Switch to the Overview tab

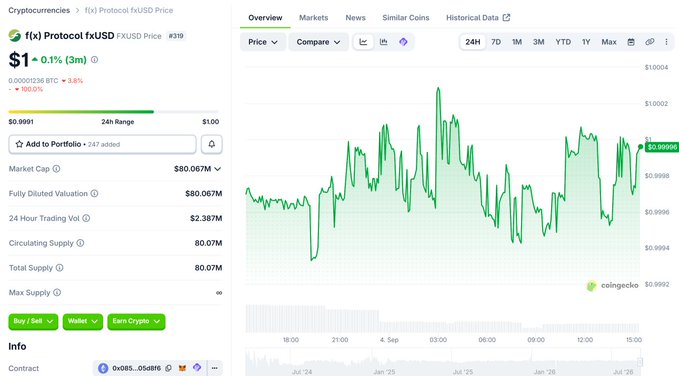click(265, 18)
